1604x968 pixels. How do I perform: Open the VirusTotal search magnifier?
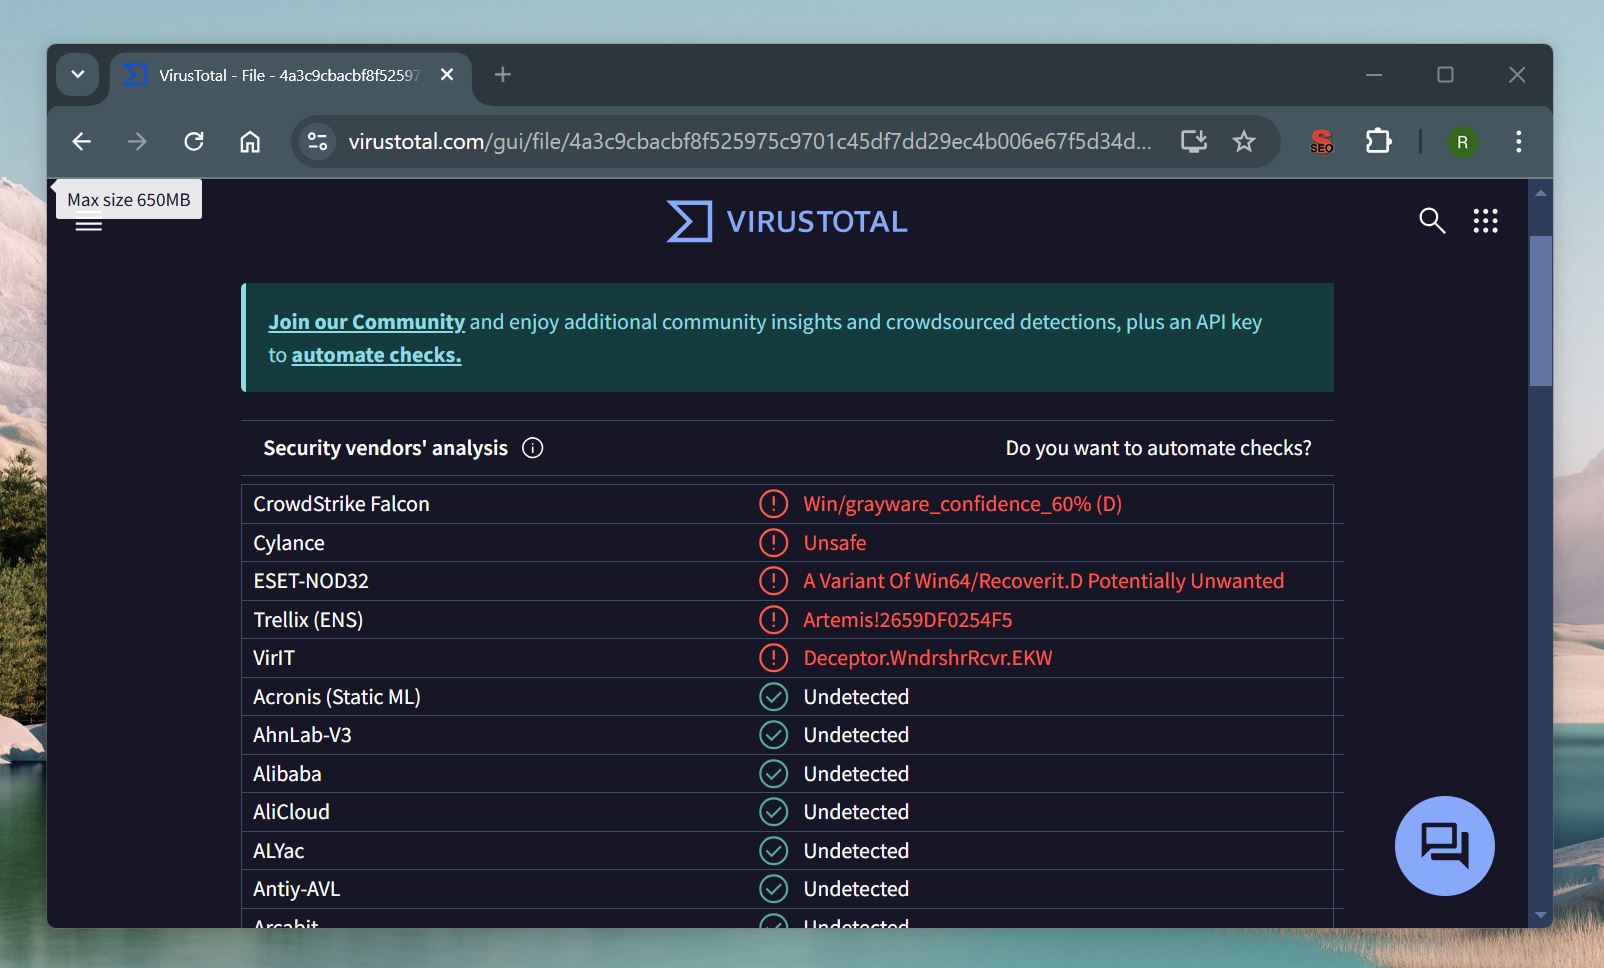point(1432,221)
